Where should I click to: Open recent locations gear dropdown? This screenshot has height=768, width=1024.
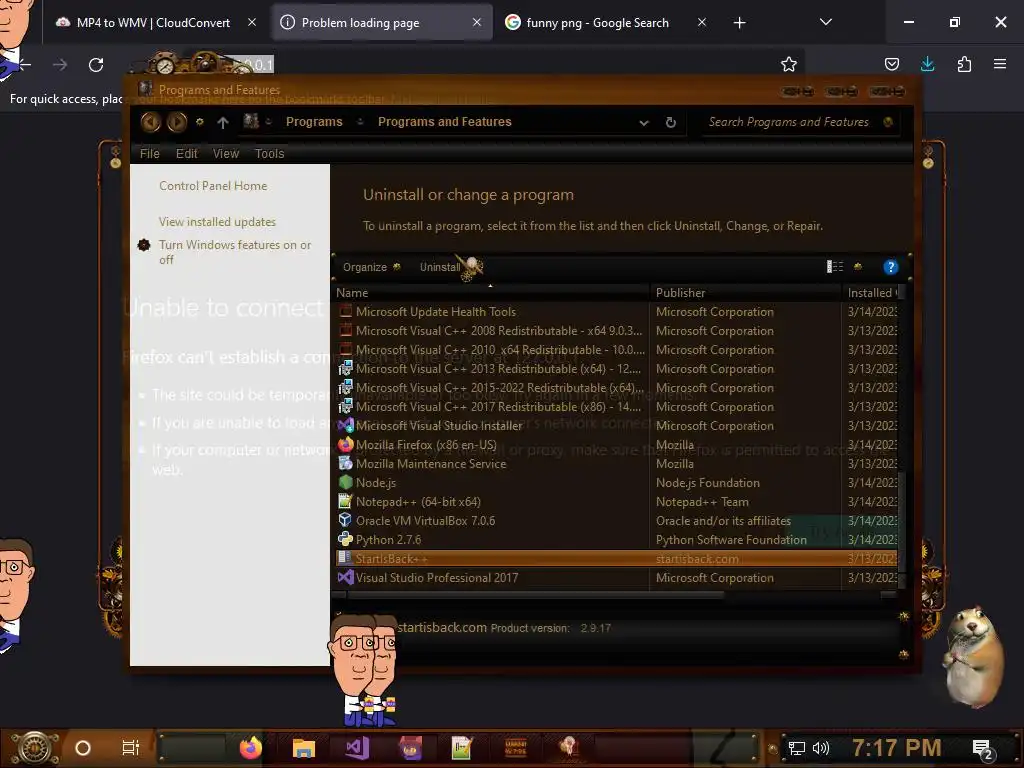(x=200, y=122)
